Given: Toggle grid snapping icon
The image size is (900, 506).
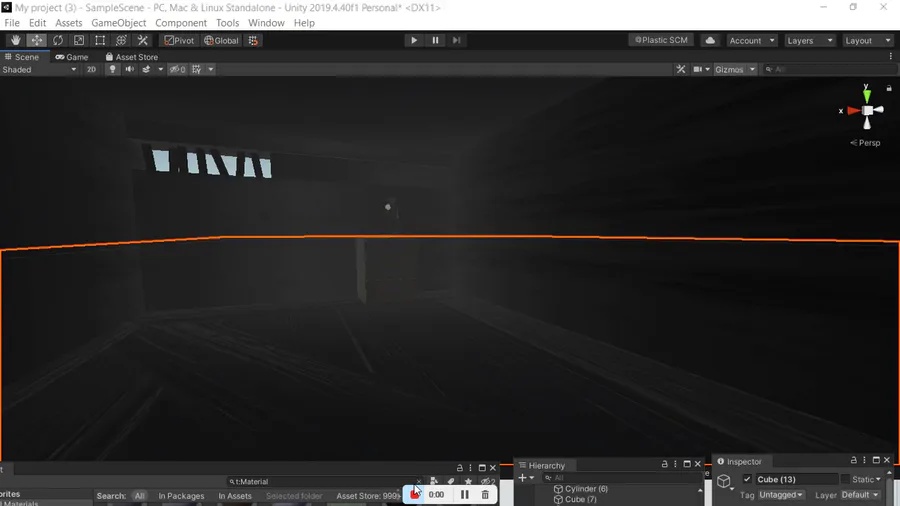Looking at the screenshot, I should click(253, 40).
